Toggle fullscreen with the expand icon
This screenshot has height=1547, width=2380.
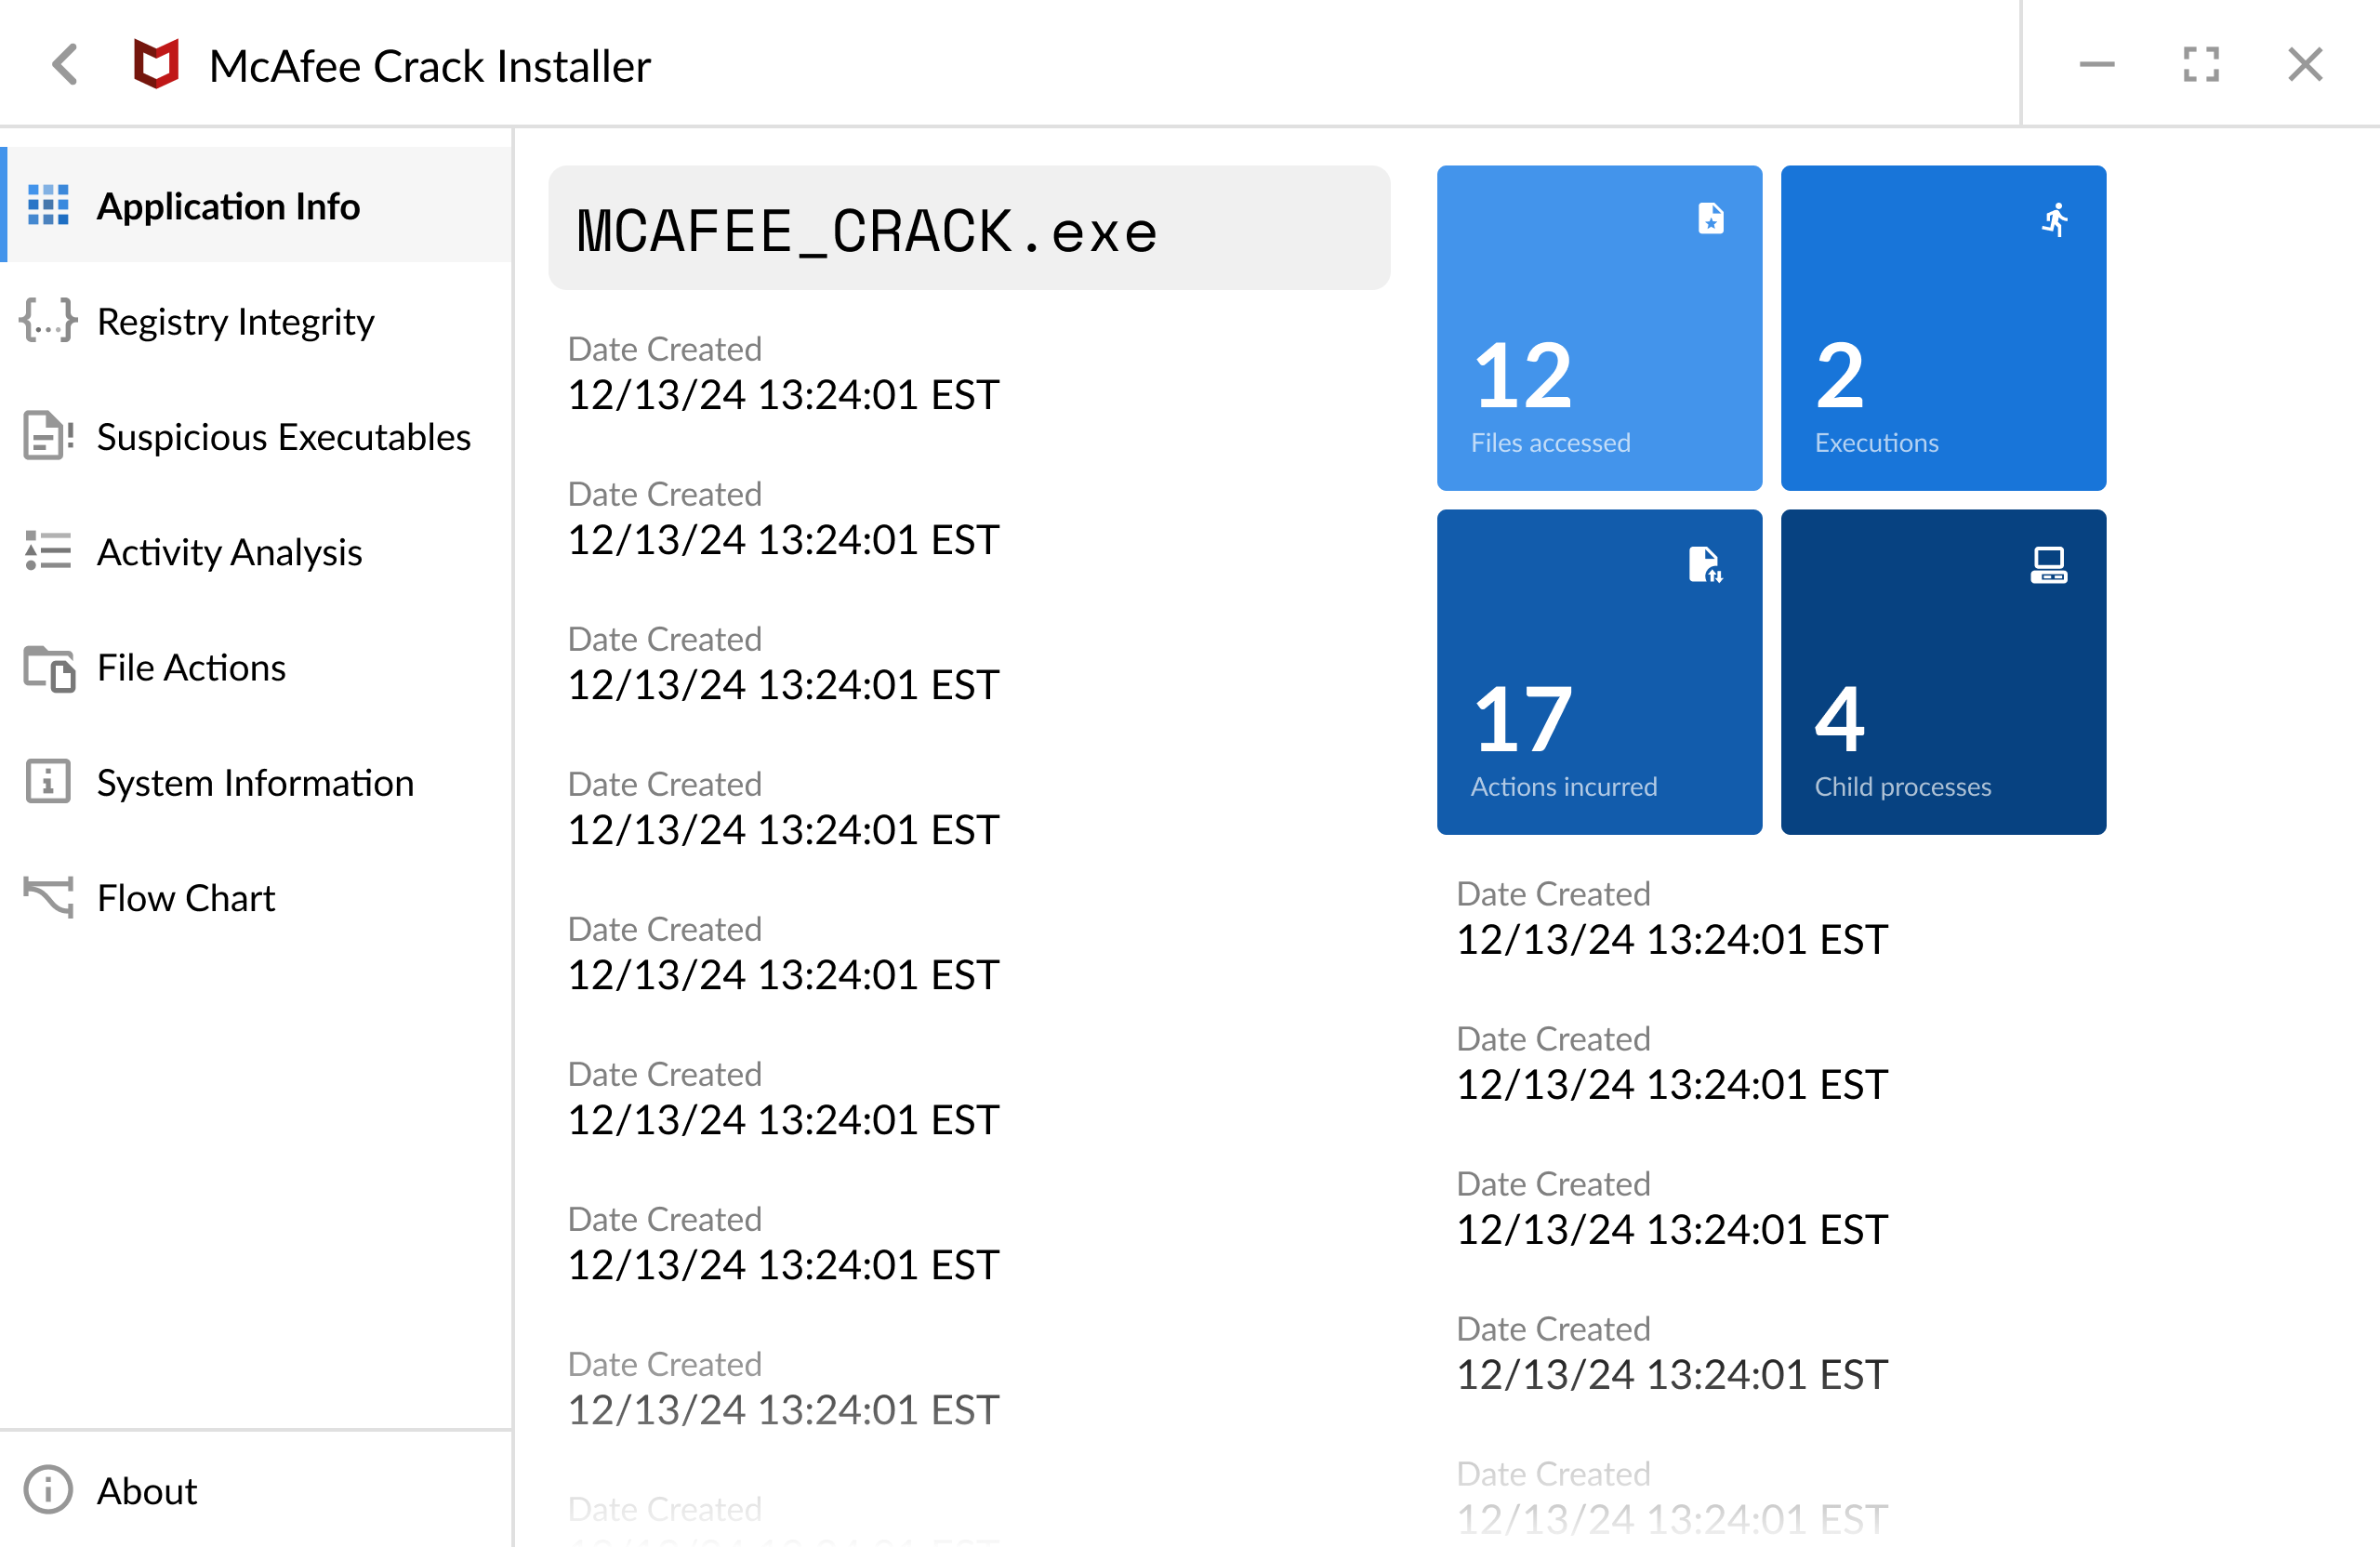[2200, 65]
